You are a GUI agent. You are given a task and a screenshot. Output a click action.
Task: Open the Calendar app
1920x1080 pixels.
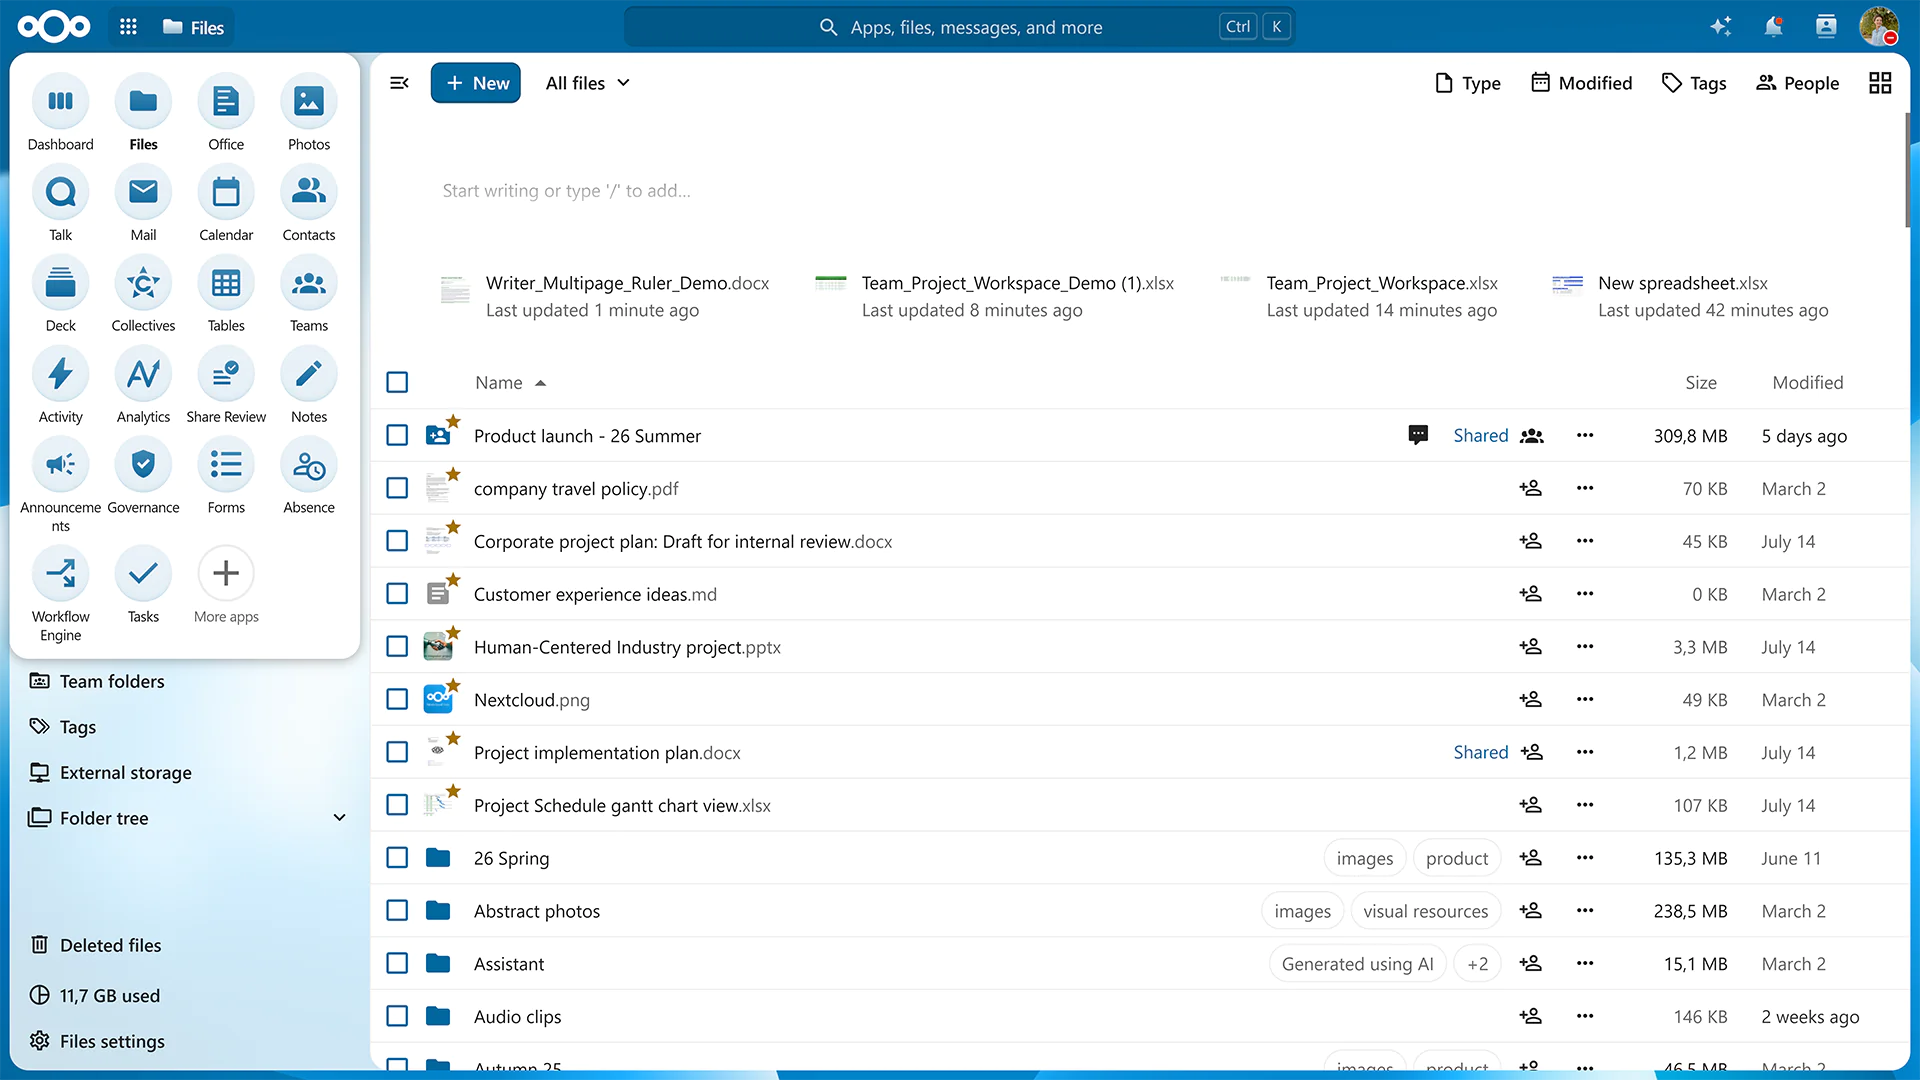tap(226, 203)
